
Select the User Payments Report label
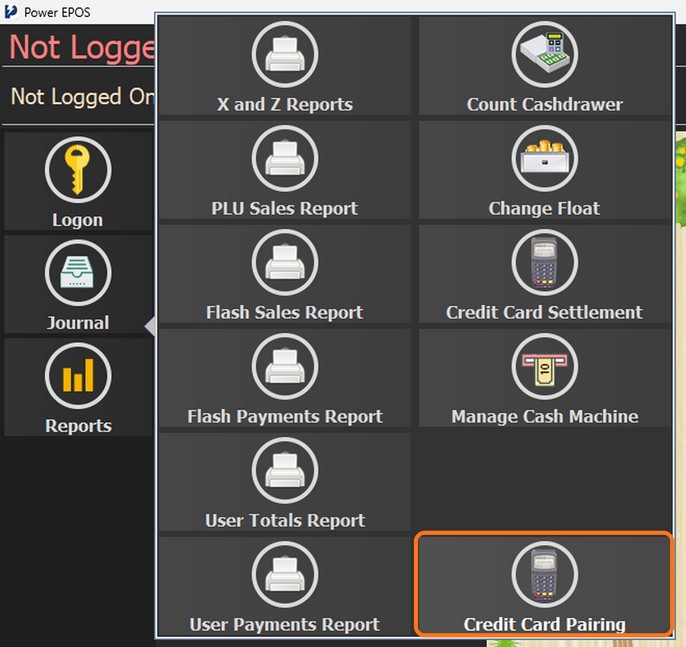click(285, 625)
